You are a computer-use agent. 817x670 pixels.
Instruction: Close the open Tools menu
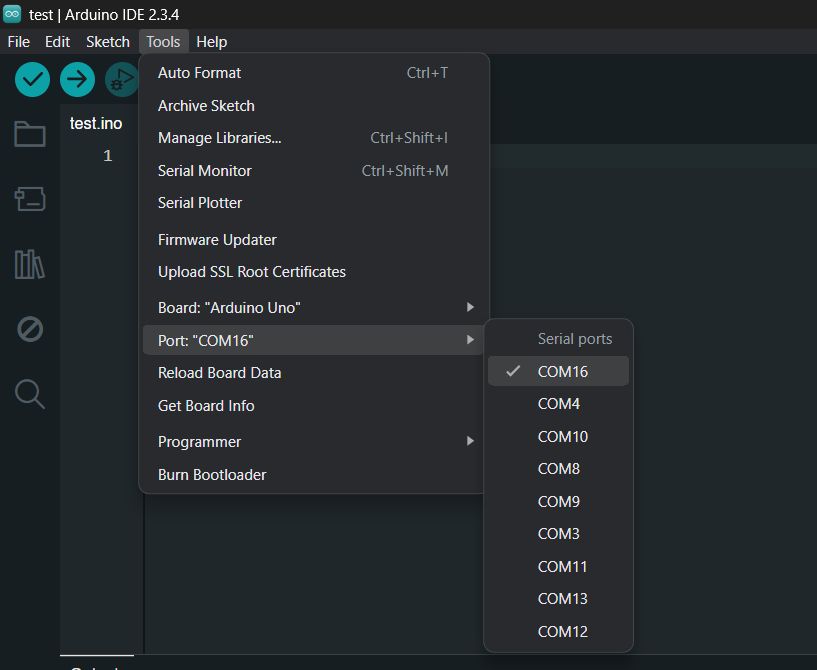(163, 42)
